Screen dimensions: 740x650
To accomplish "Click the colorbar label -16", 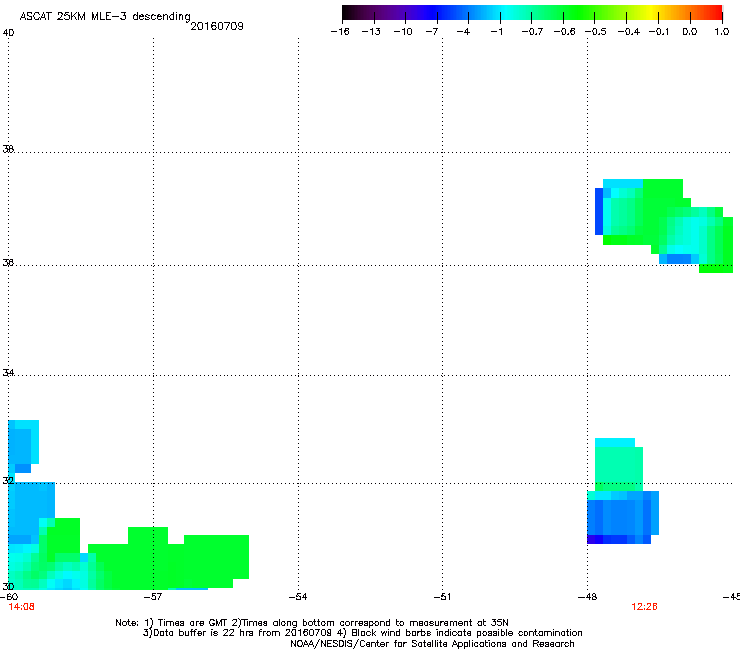I will pyautogui.click(x=340, y=32).
